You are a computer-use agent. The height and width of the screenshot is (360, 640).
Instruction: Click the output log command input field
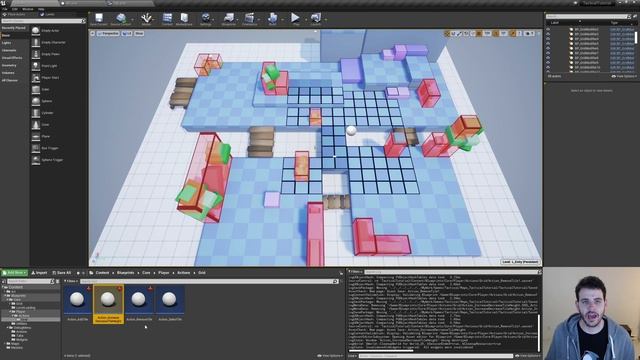click(436, 356)
